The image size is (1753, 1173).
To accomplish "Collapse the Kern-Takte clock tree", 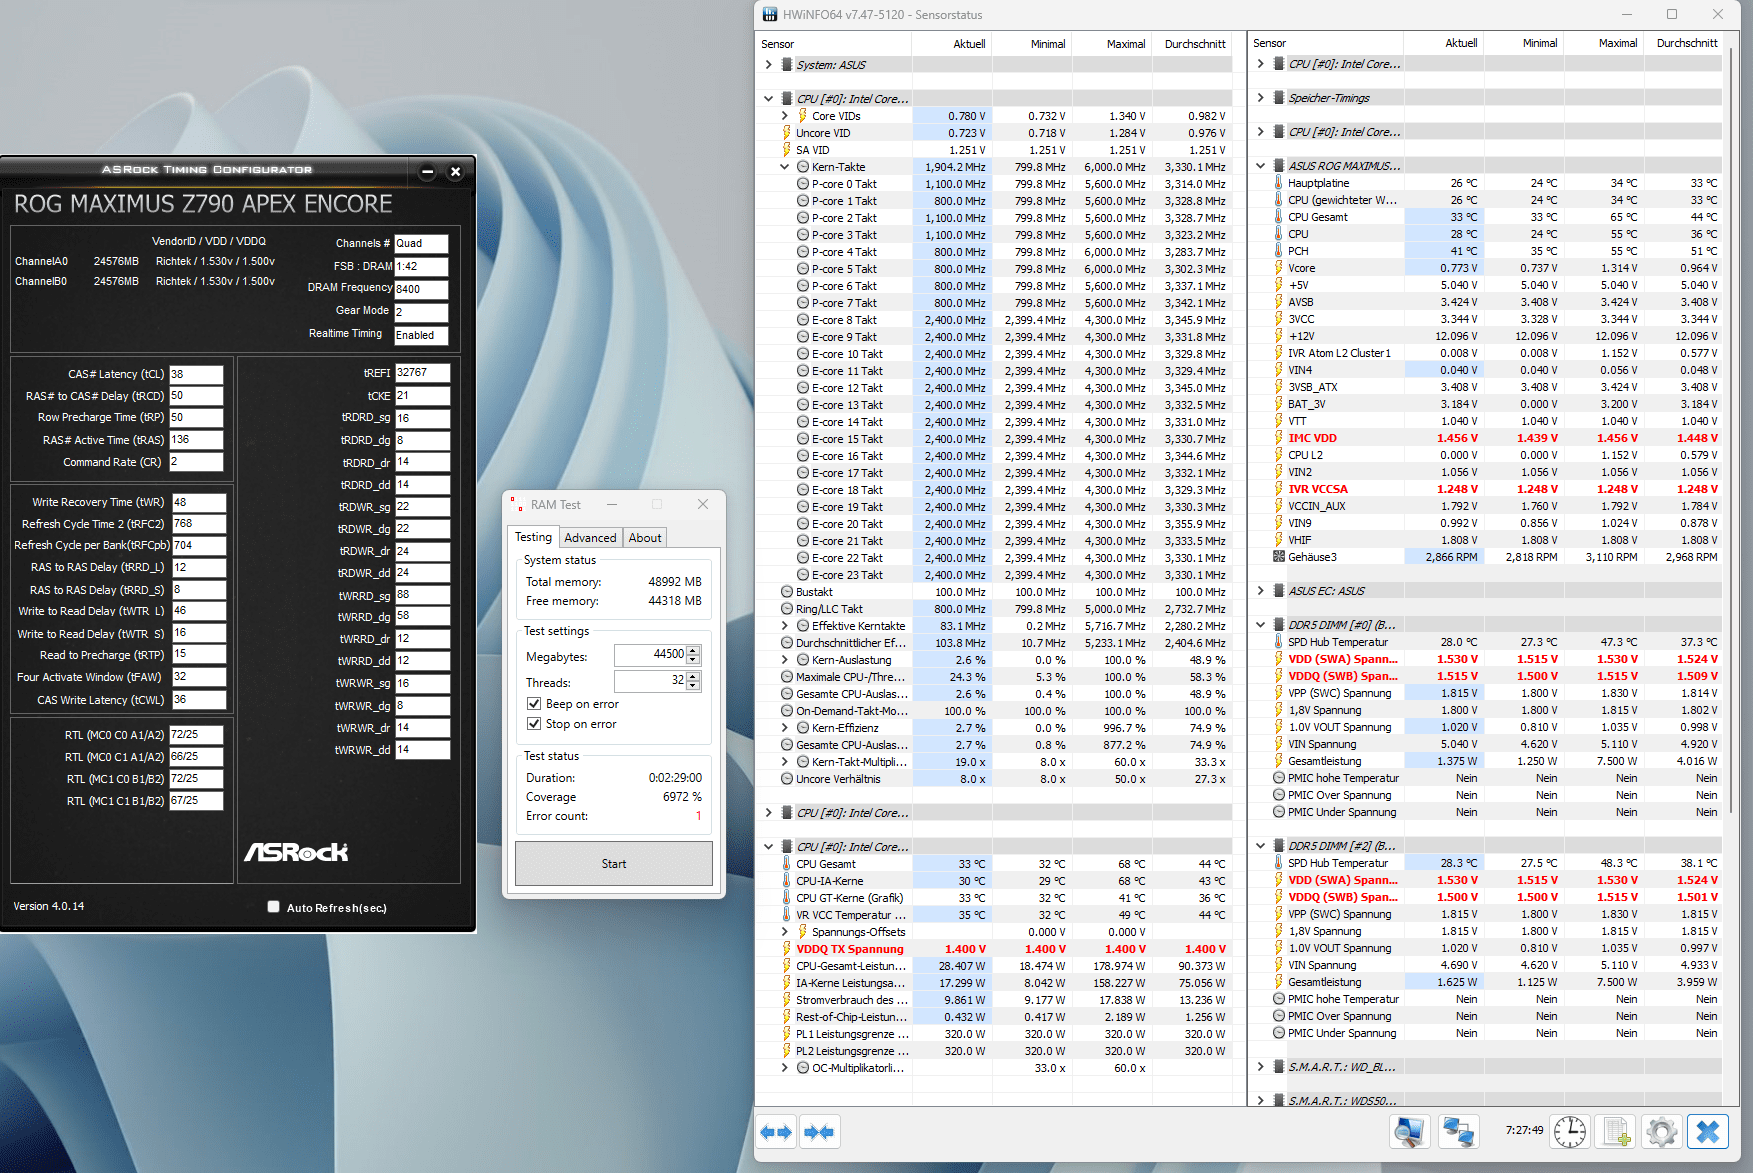I will (784, 167).
